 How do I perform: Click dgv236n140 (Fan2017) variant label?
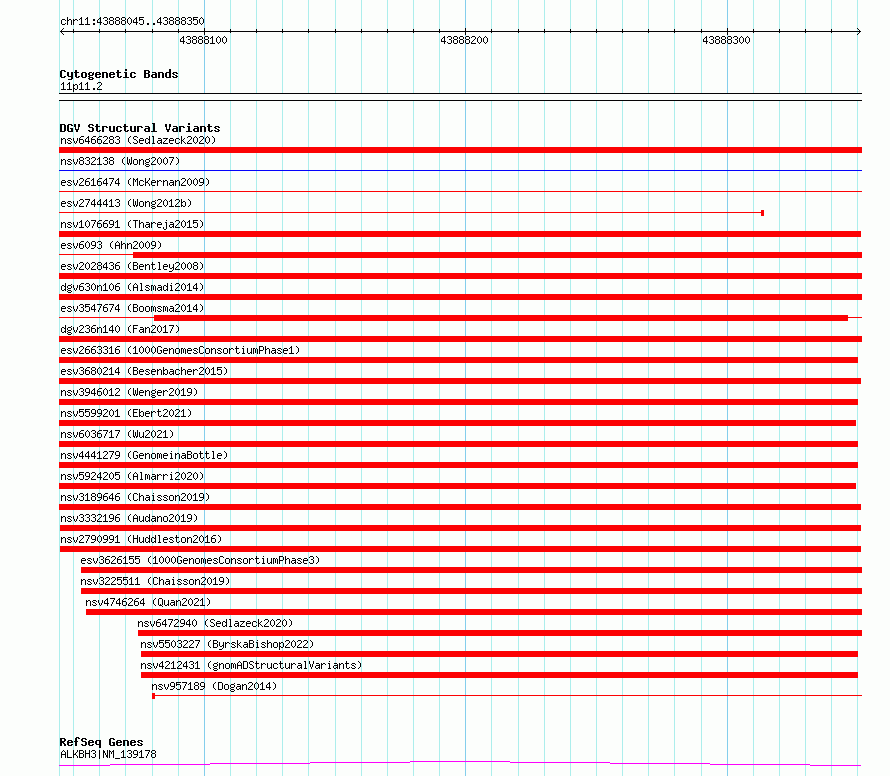pyautogui.click(x=120, y=329)
